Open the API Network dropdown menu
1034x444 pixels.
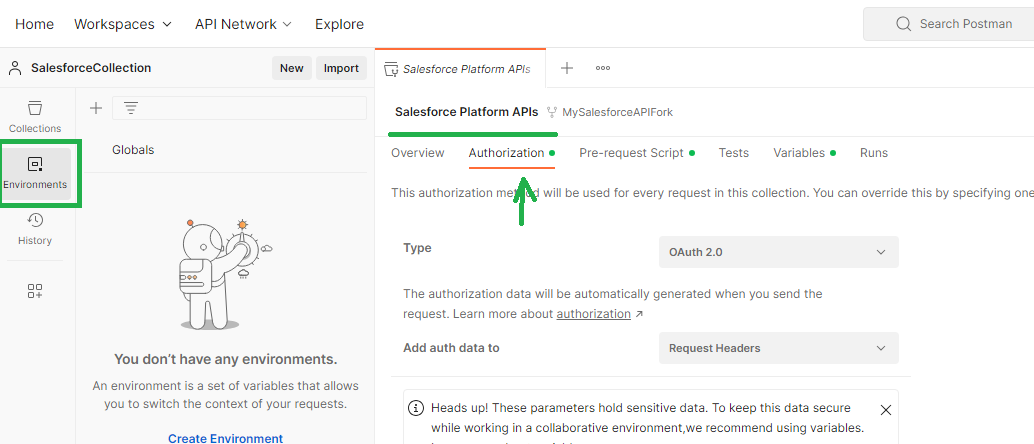pyautogui.click(x=243, y=24)
